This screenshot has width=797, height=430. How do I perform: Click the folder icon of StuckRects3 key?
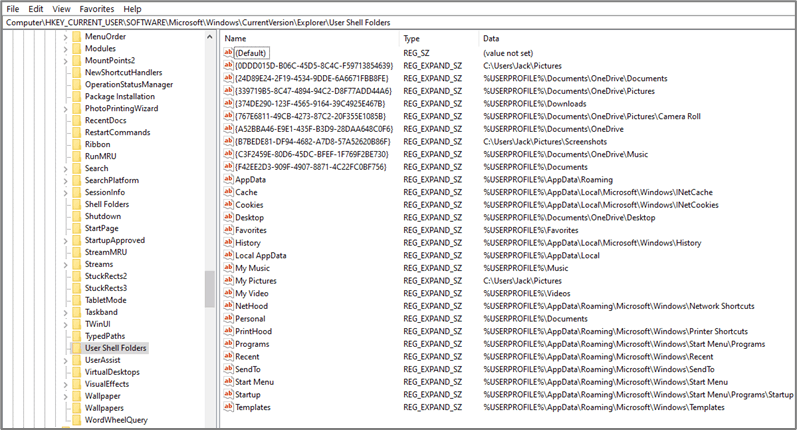tap(76, 288)
